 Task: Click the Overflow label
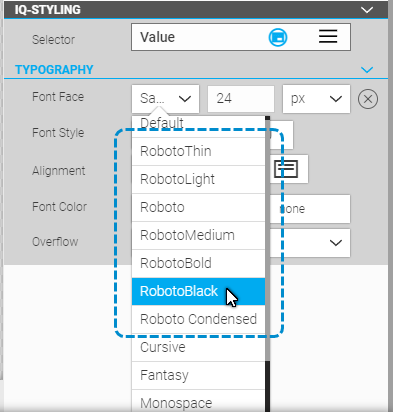[55, 242]
